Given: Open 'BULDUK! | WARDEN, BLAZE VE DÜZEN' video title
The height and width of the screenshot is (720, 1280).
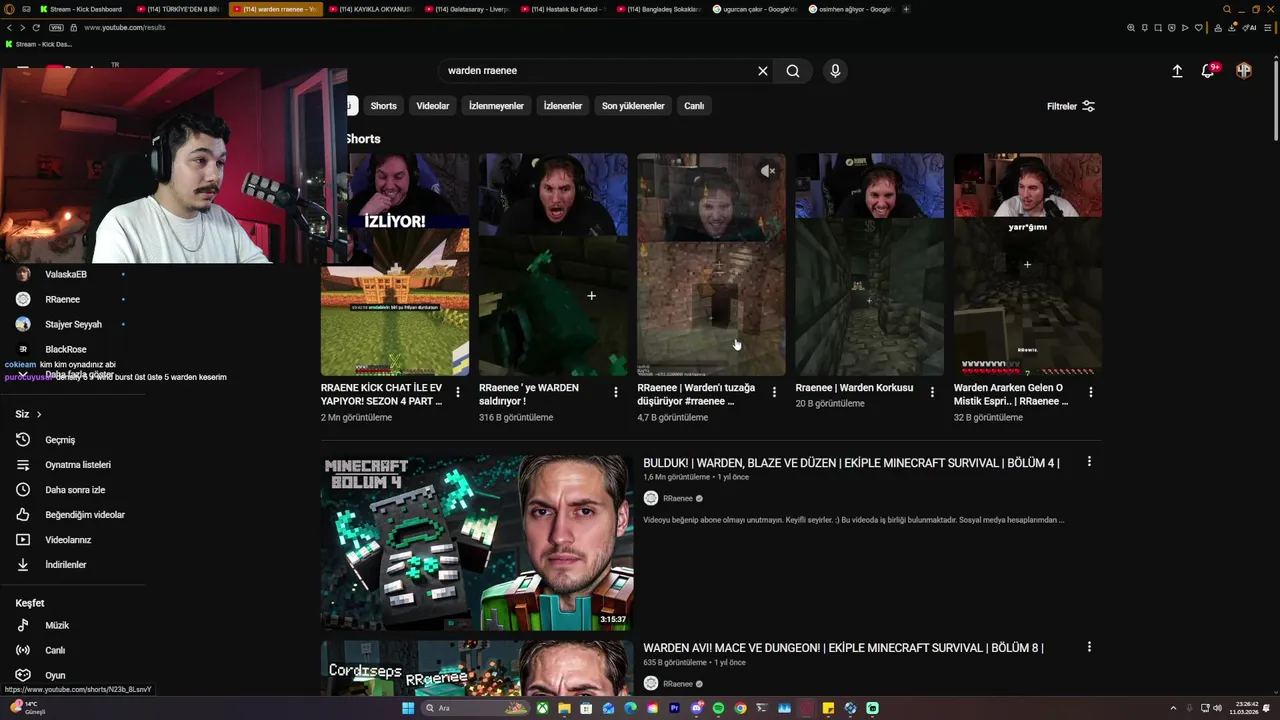Looking at the screenshot, I should click(851, 463).
